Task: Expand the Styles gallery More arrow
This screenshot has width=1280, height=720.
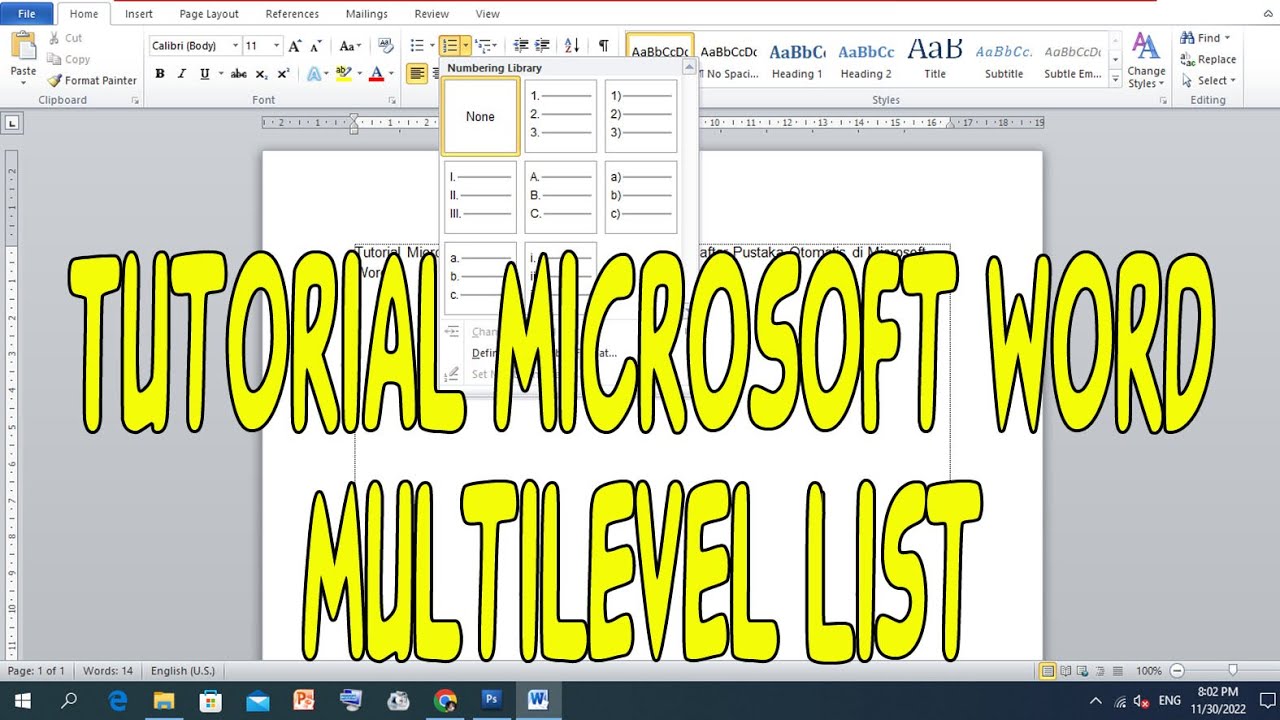Action: [1116, 80]
